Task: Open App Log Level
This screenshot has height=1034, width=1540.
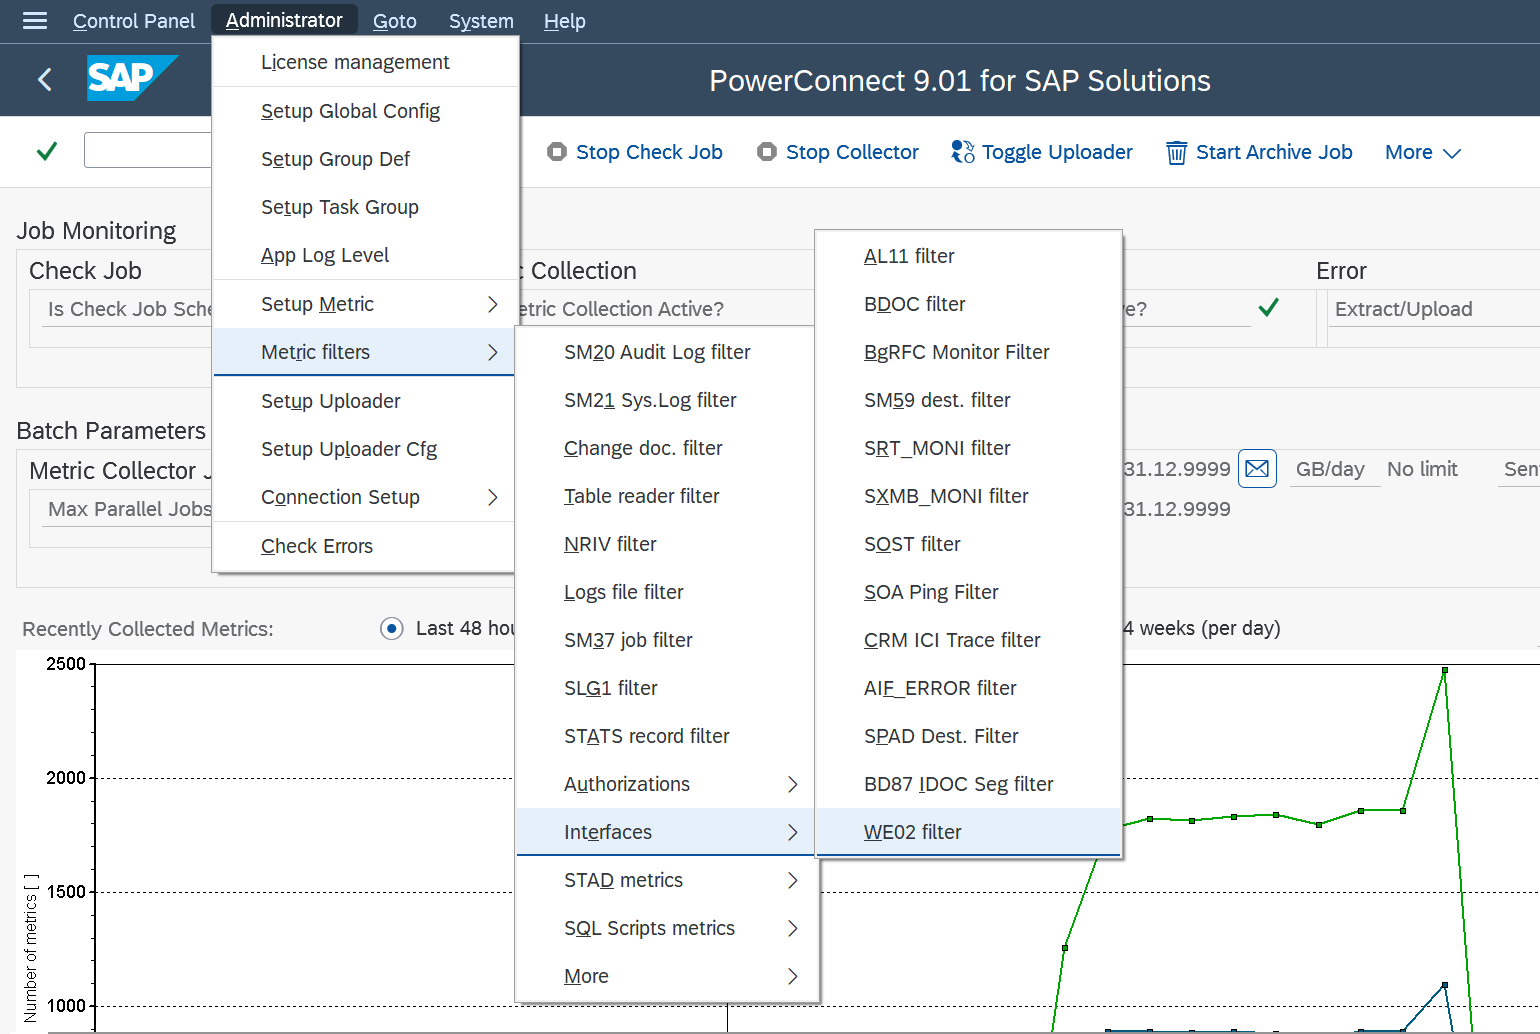Action: pyautogui.click(x=366, y=255)
